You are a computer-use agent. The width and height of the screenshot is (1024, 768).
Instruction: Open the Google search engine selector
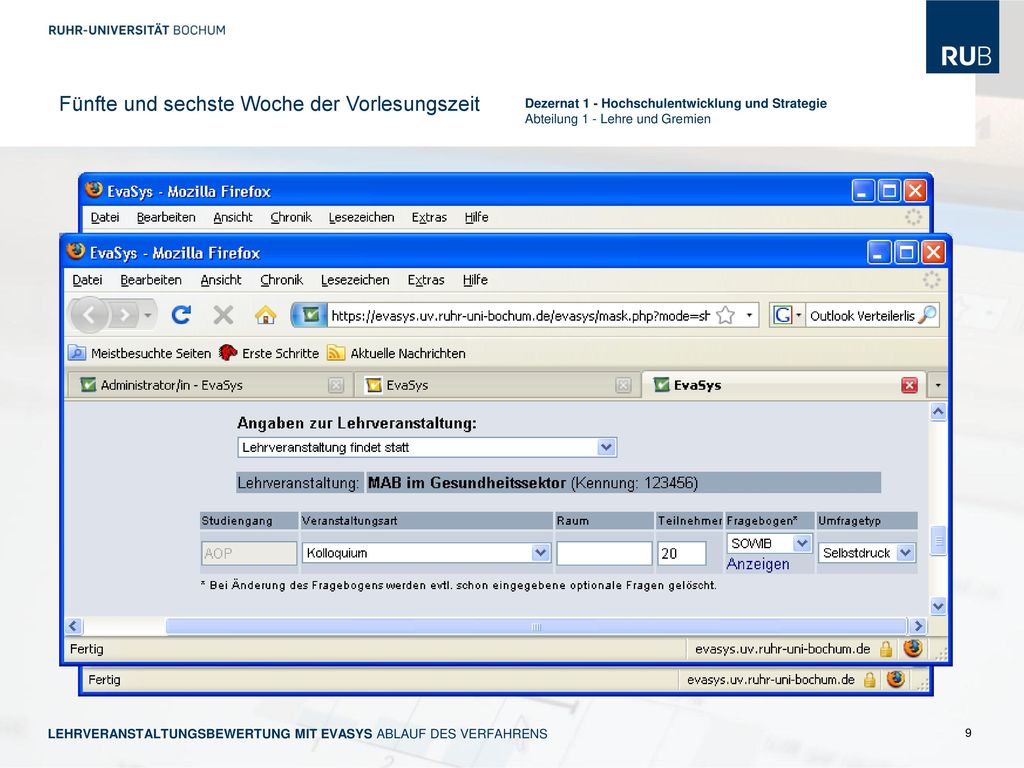click(x=787, y=316)
